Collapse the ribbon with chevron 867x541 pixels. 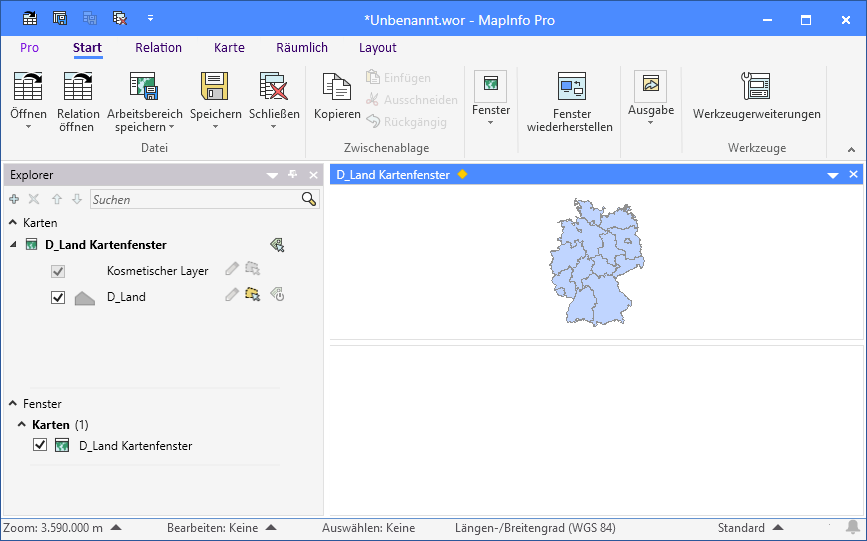tap(852, 150)
